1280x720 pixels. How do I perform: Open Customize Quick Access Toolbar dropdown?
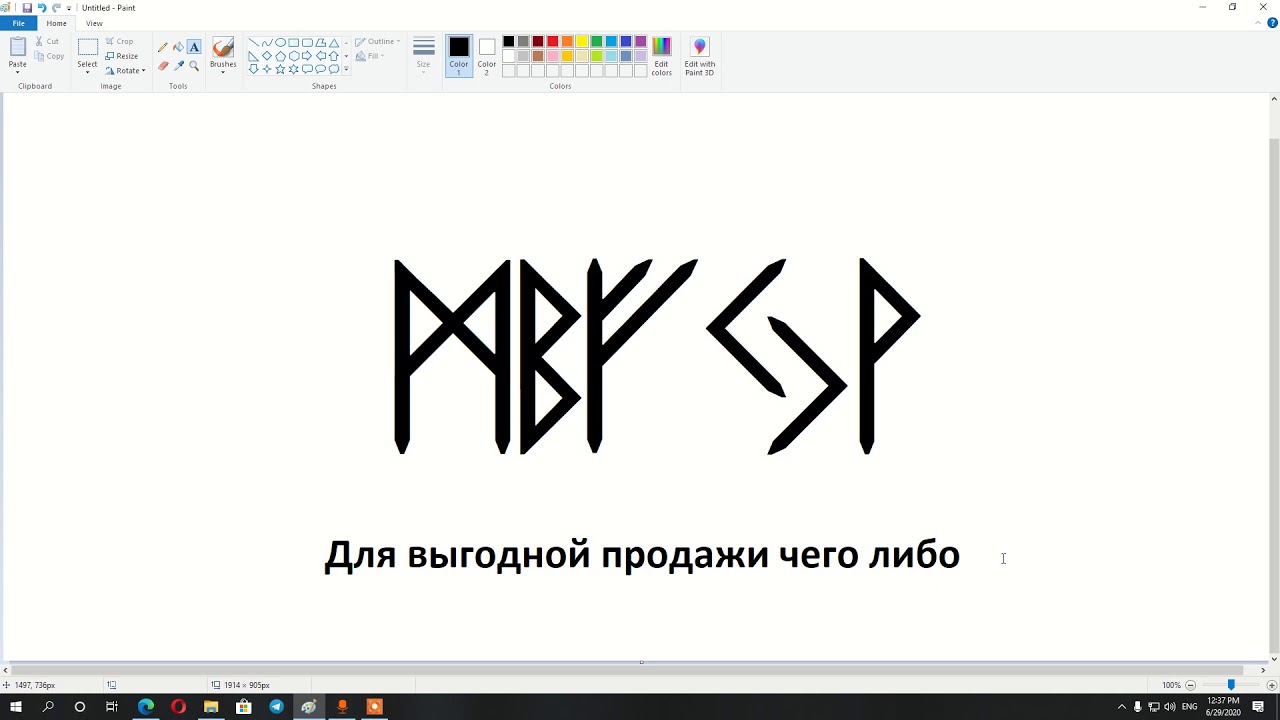click(x=69, y=8)
